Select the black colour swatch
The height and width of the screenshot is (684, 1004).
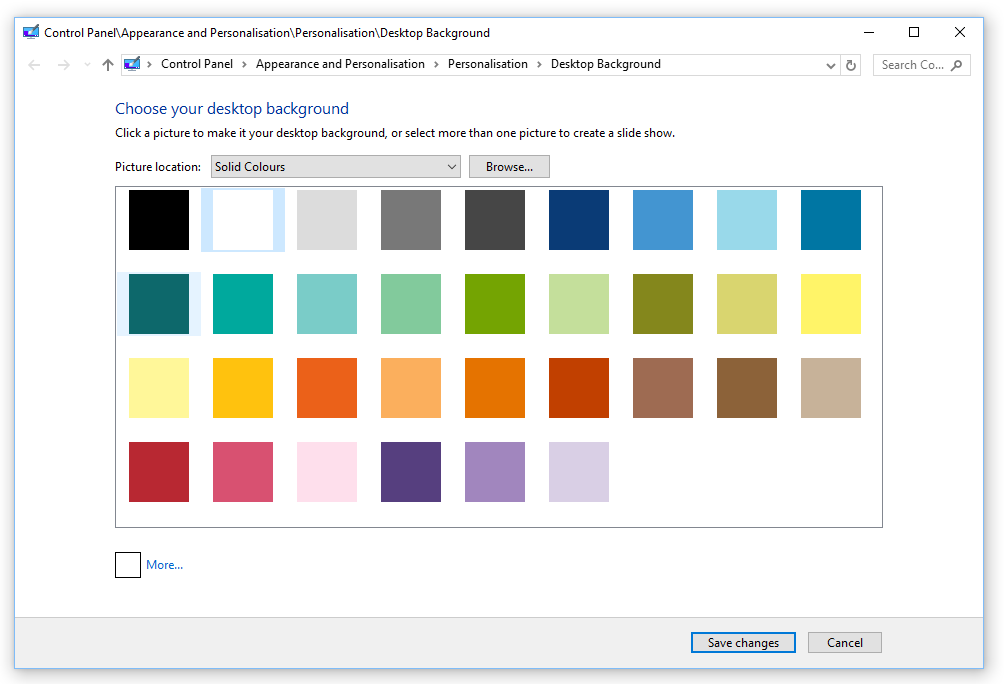click(159, 220)
